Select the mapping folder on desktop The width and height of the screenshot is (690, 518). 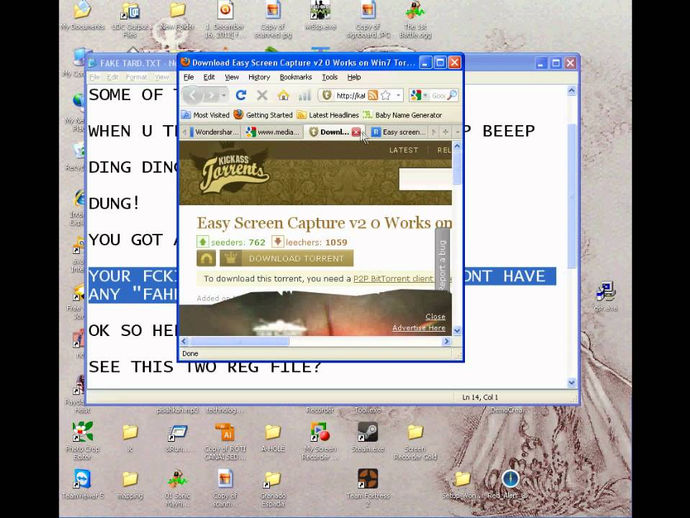click(x=130, y=484)
